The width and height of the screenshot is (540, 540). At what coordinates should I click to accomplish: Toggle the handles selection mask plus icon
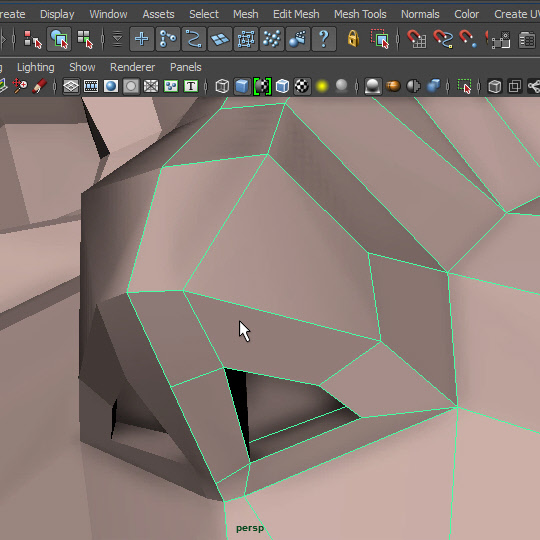(142, 39)
